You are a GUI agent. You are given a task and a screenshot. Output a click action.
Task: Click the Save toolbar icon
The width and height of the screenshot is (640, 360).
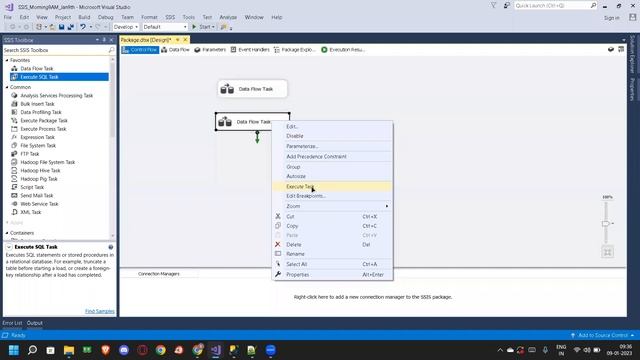pos(61,27)
